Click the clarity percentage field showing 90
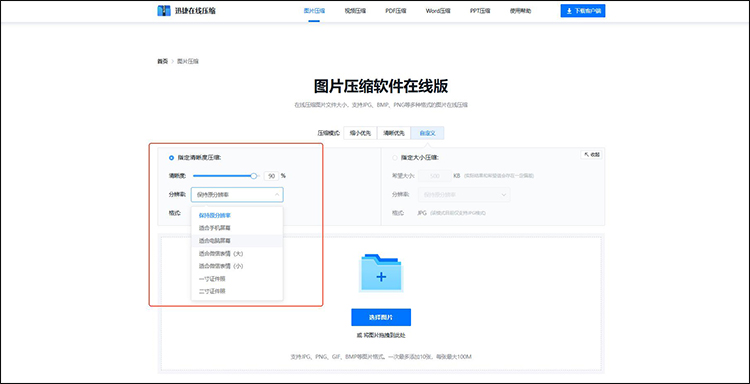Viewport: 750px width, 384px height. pos(271,176)
